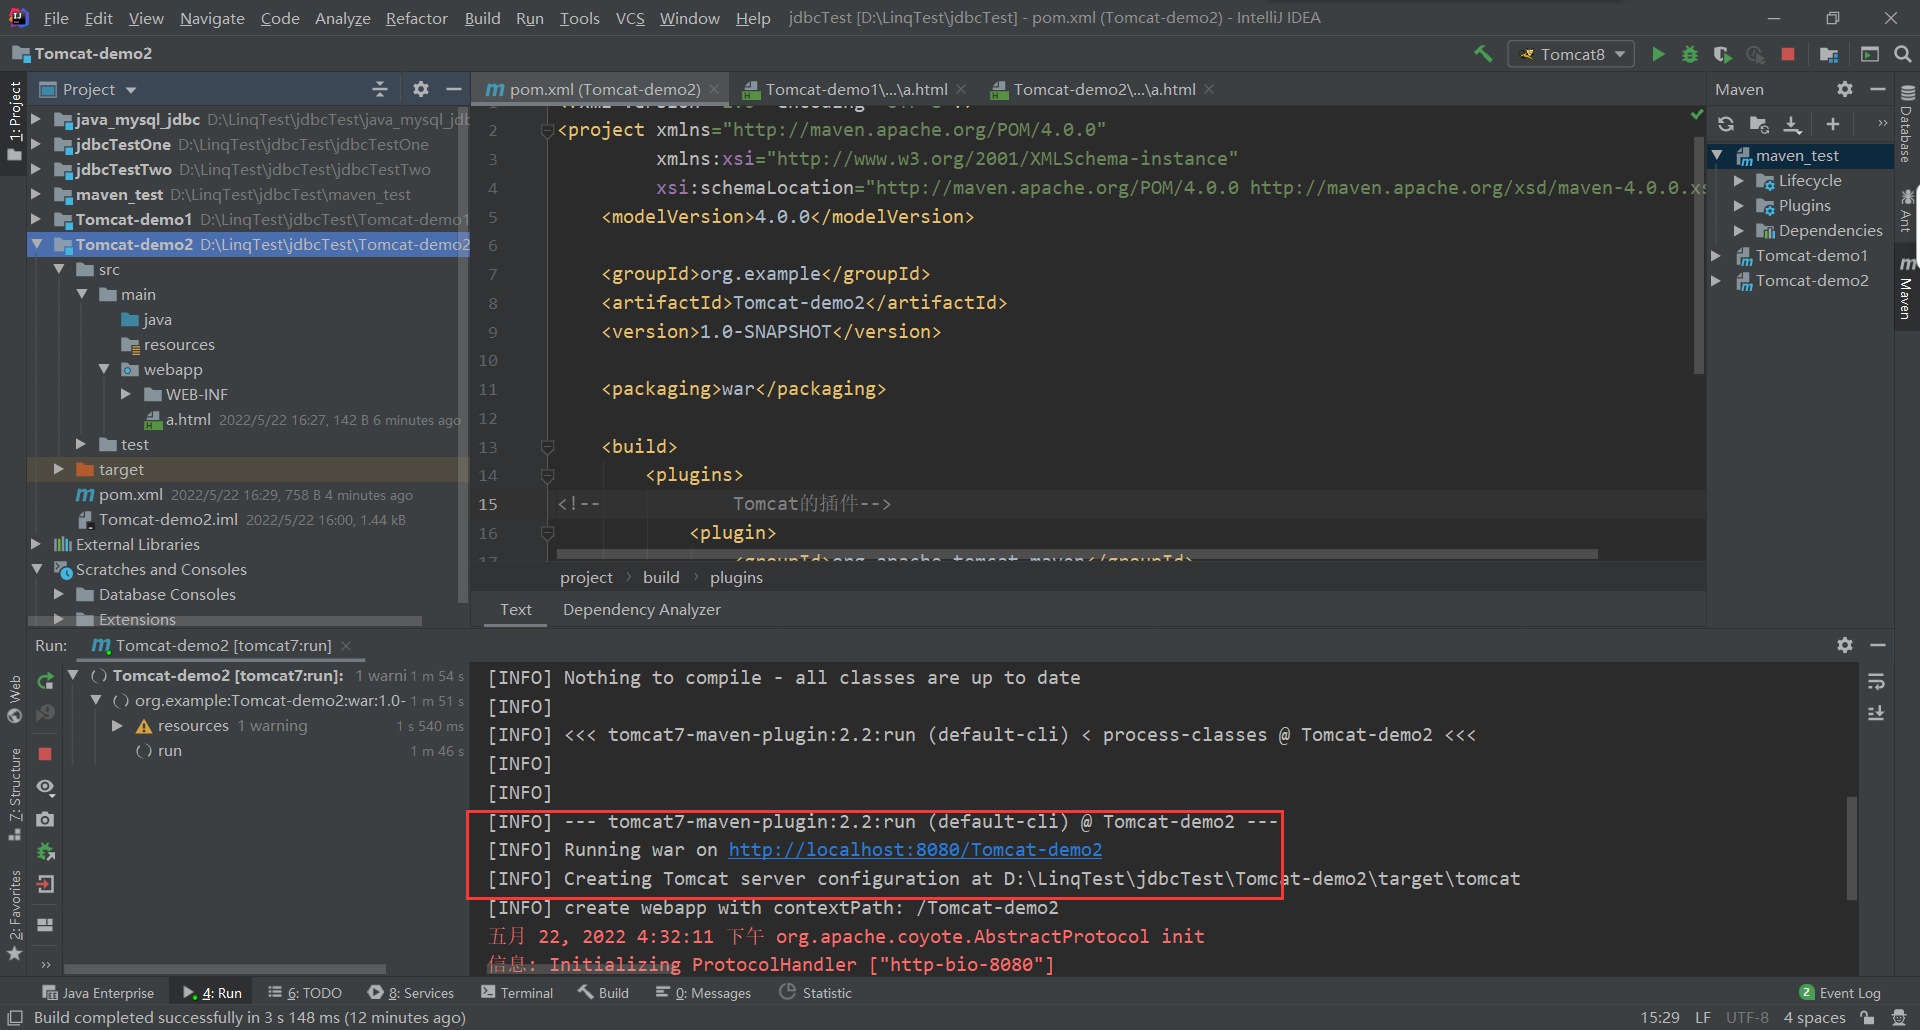Screen dimensions: 1920x1030
Task: Switch to Tomcat-demo1 a.html editor tab
Action: pyautogui.click(x=856, y=89)
